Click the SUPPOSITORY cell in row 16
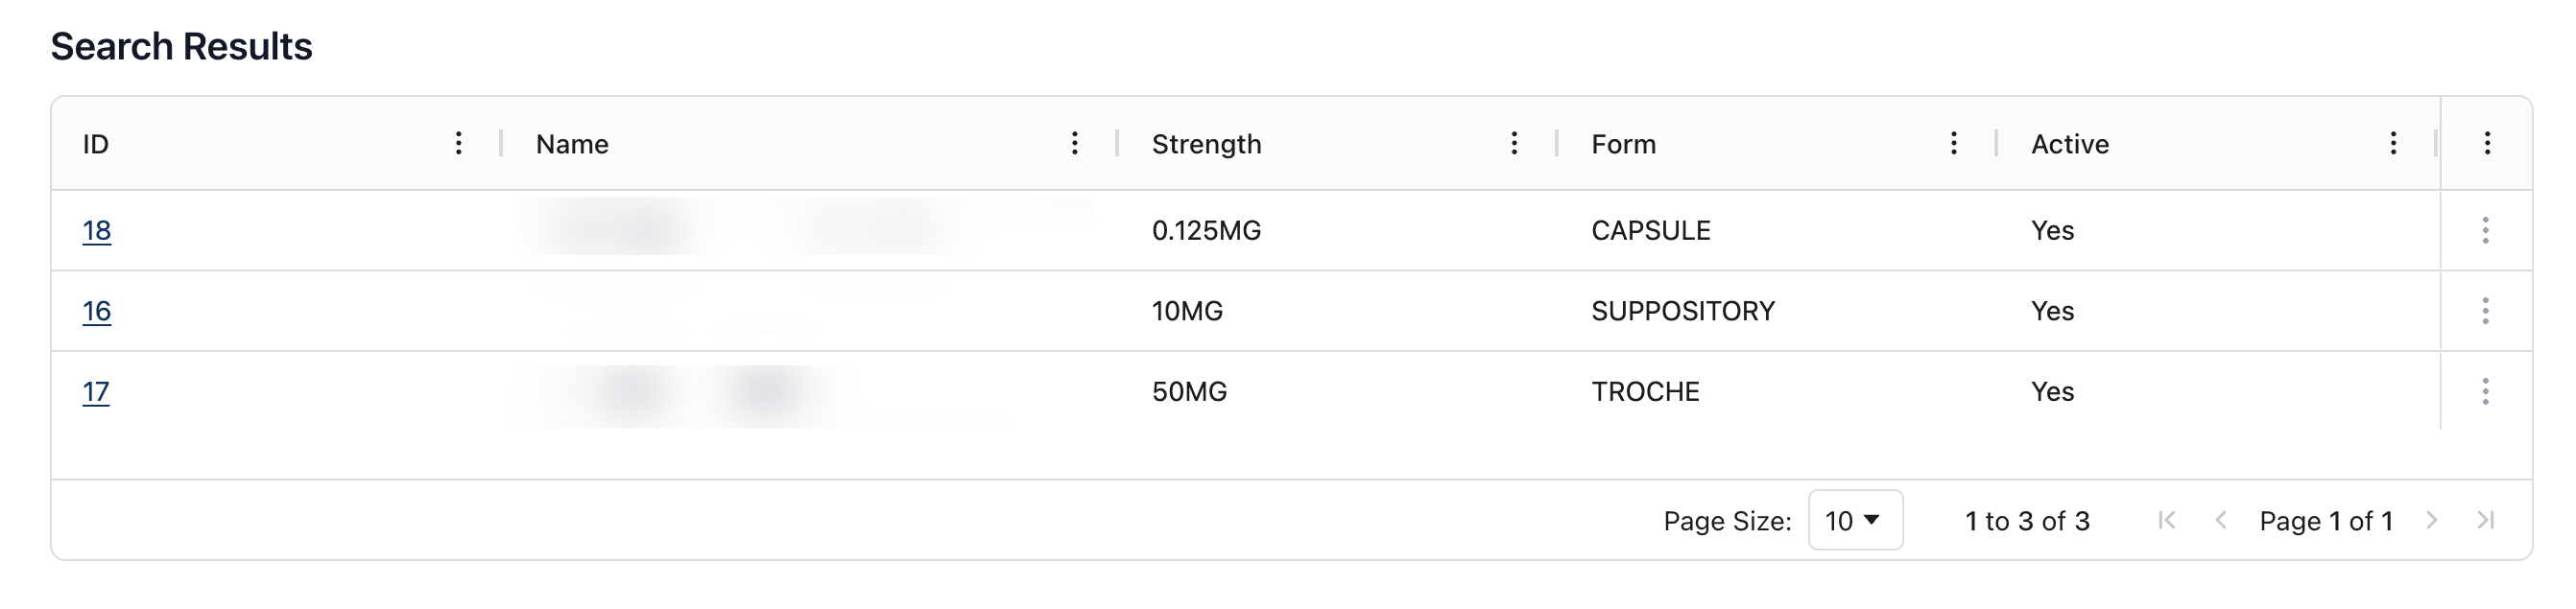The width and height of the screenshot is (2576, 609). click(1683, 311)
